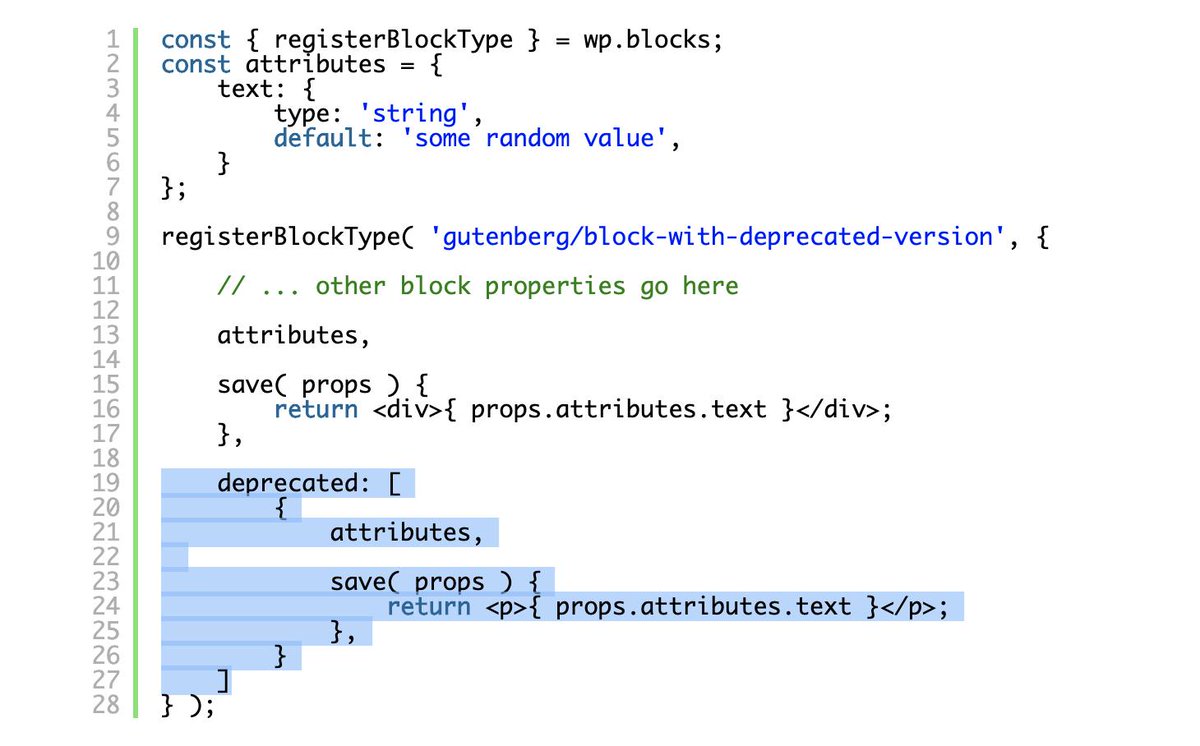
Task: Click the green gutter bar beside line 1
Action: (x=134, y=39)
